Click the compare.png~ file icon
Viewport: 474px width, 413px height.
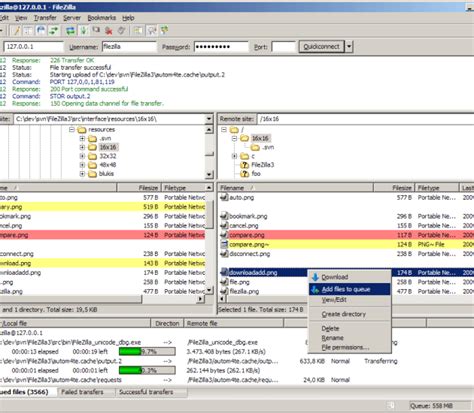pyautogui.click(x=224, y=245)
